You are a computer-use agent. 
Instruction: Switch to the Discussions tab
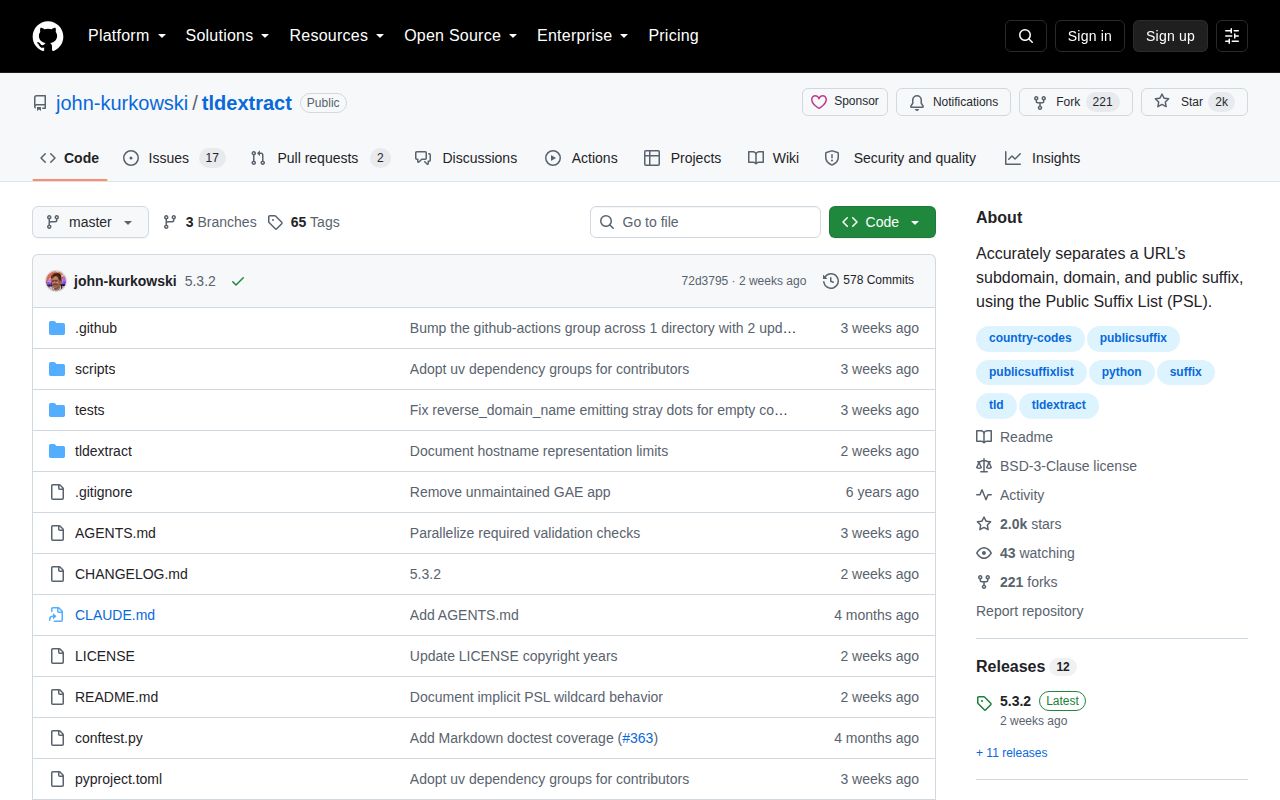(x=466, y=158)
